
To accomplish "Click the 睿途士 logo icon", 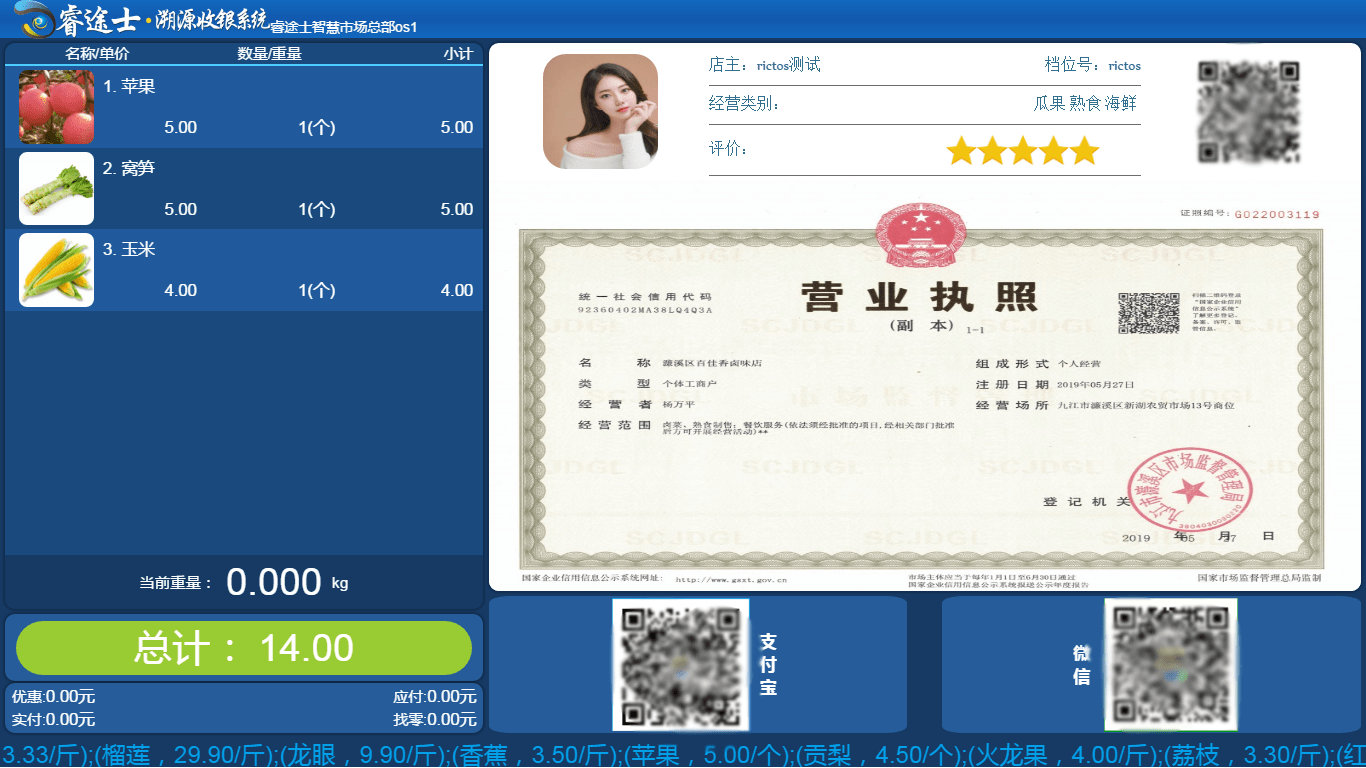I will pyautogui.click(x=33, y=19).
